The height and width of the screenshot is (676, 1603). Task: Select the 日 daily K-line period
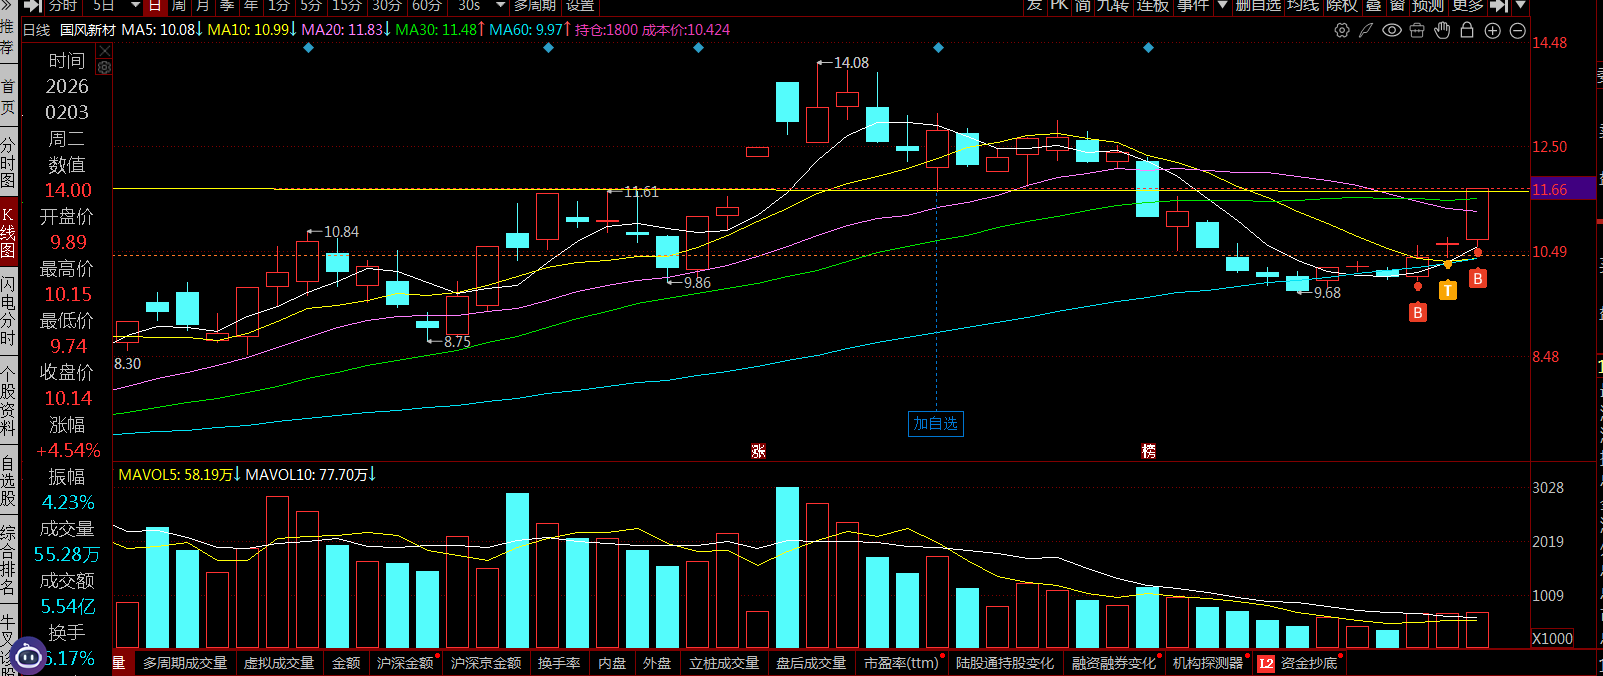155,5
